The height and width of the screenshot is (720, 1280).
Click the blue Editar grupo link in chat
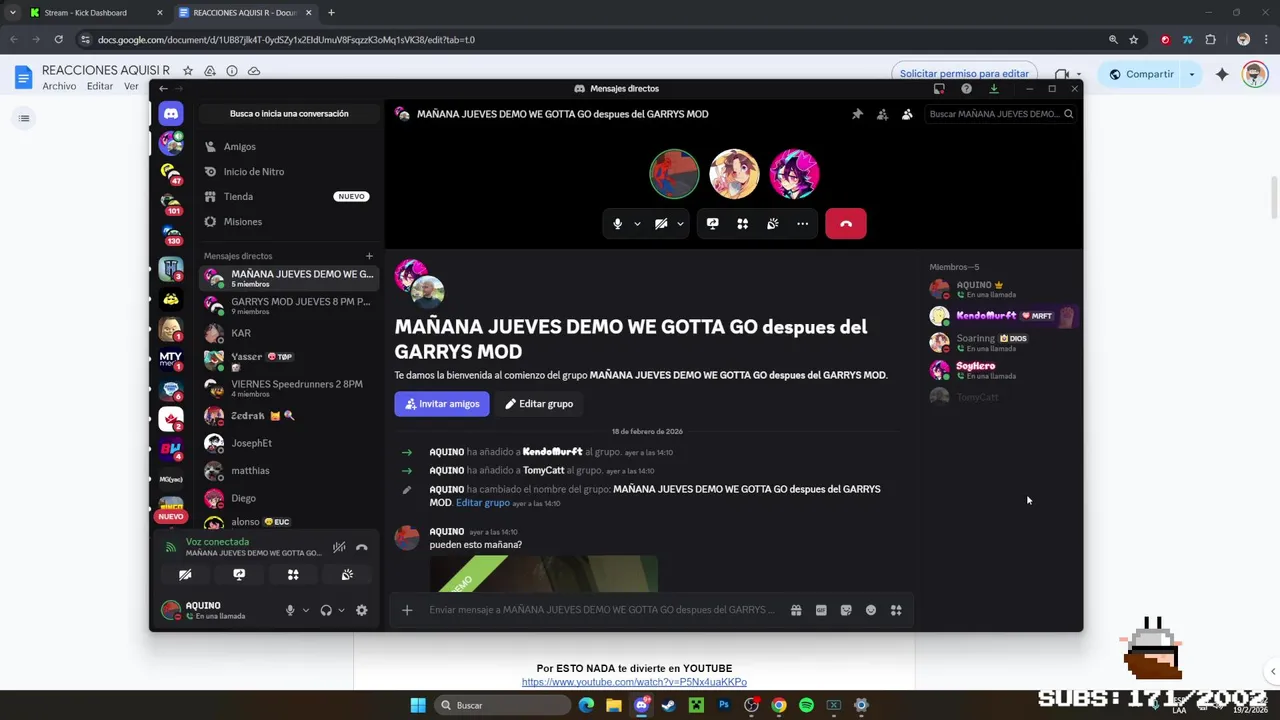(x=483, y=503)
